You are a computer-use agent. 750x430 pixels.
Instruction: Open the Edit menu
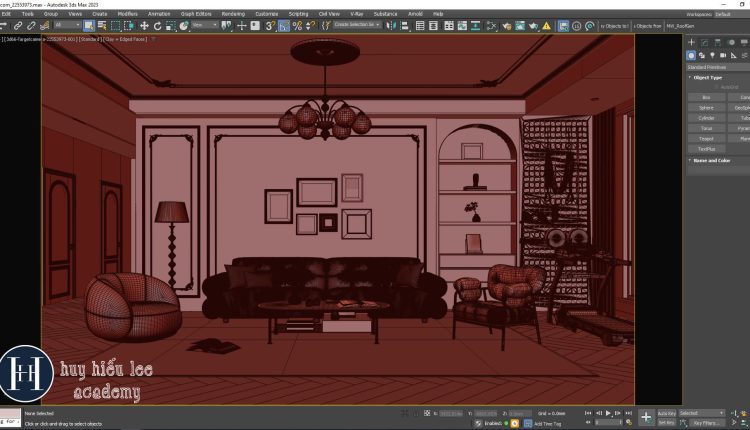coord(6,14)
